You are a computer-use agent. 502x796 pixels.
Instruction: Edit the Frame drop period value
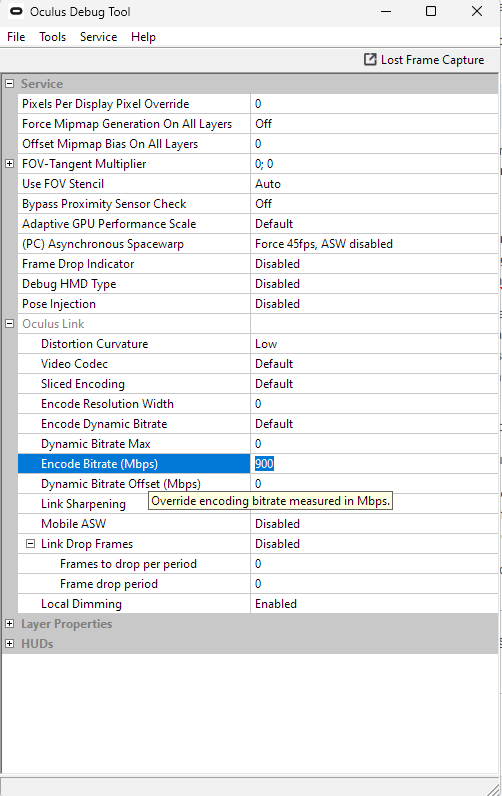374,584
